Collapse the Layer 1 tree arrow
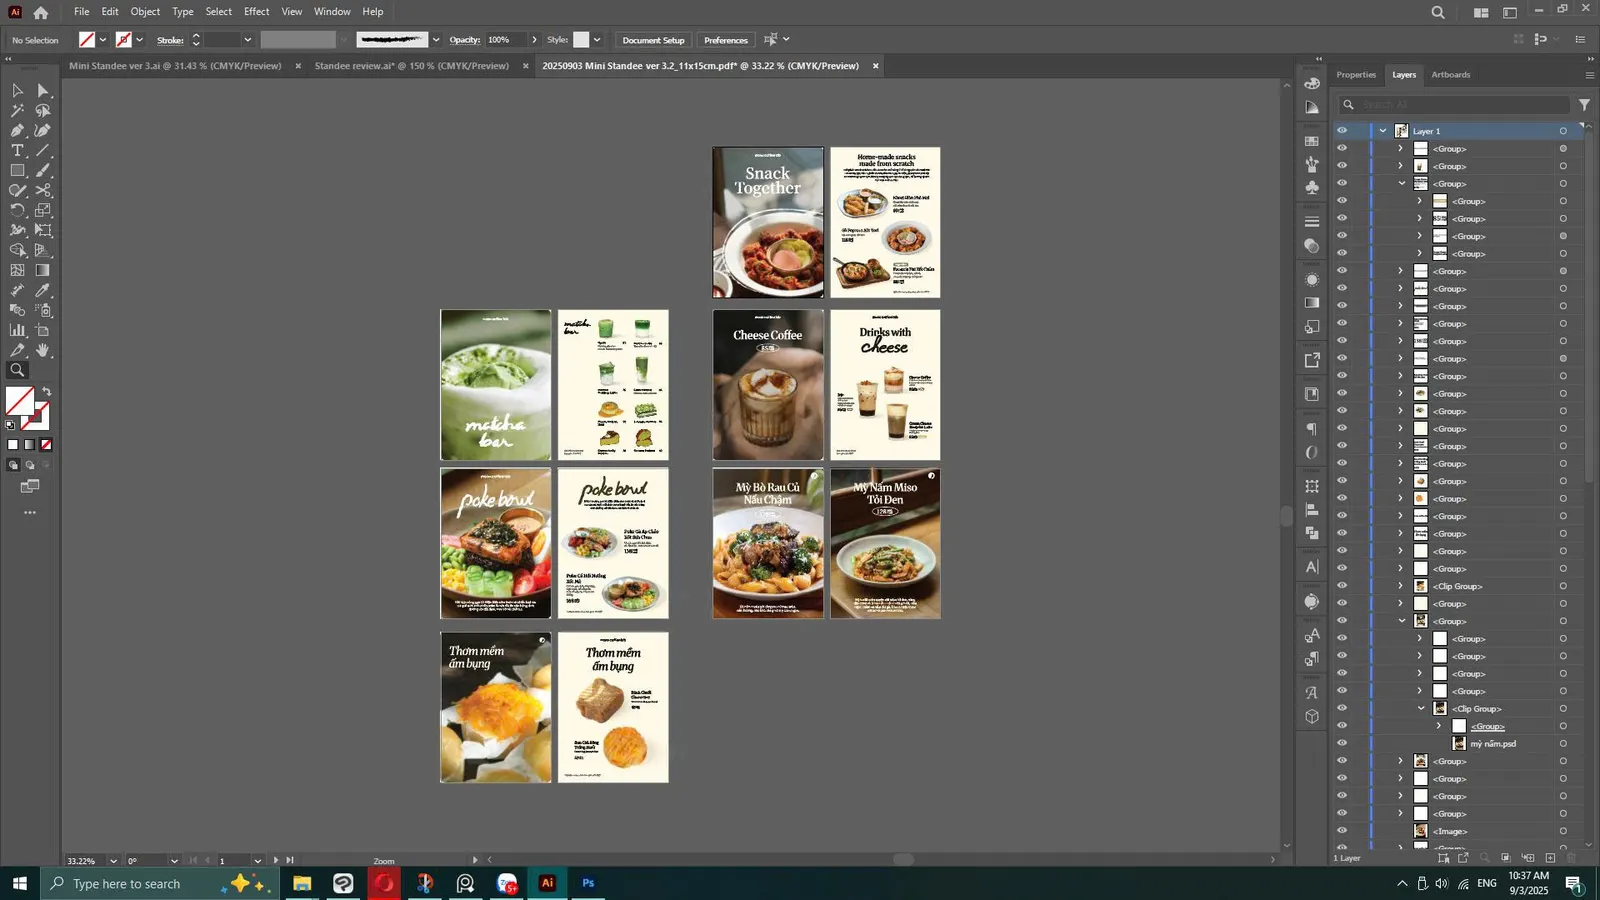This screenshot has height=900, width=1600. pos(1383,131)
